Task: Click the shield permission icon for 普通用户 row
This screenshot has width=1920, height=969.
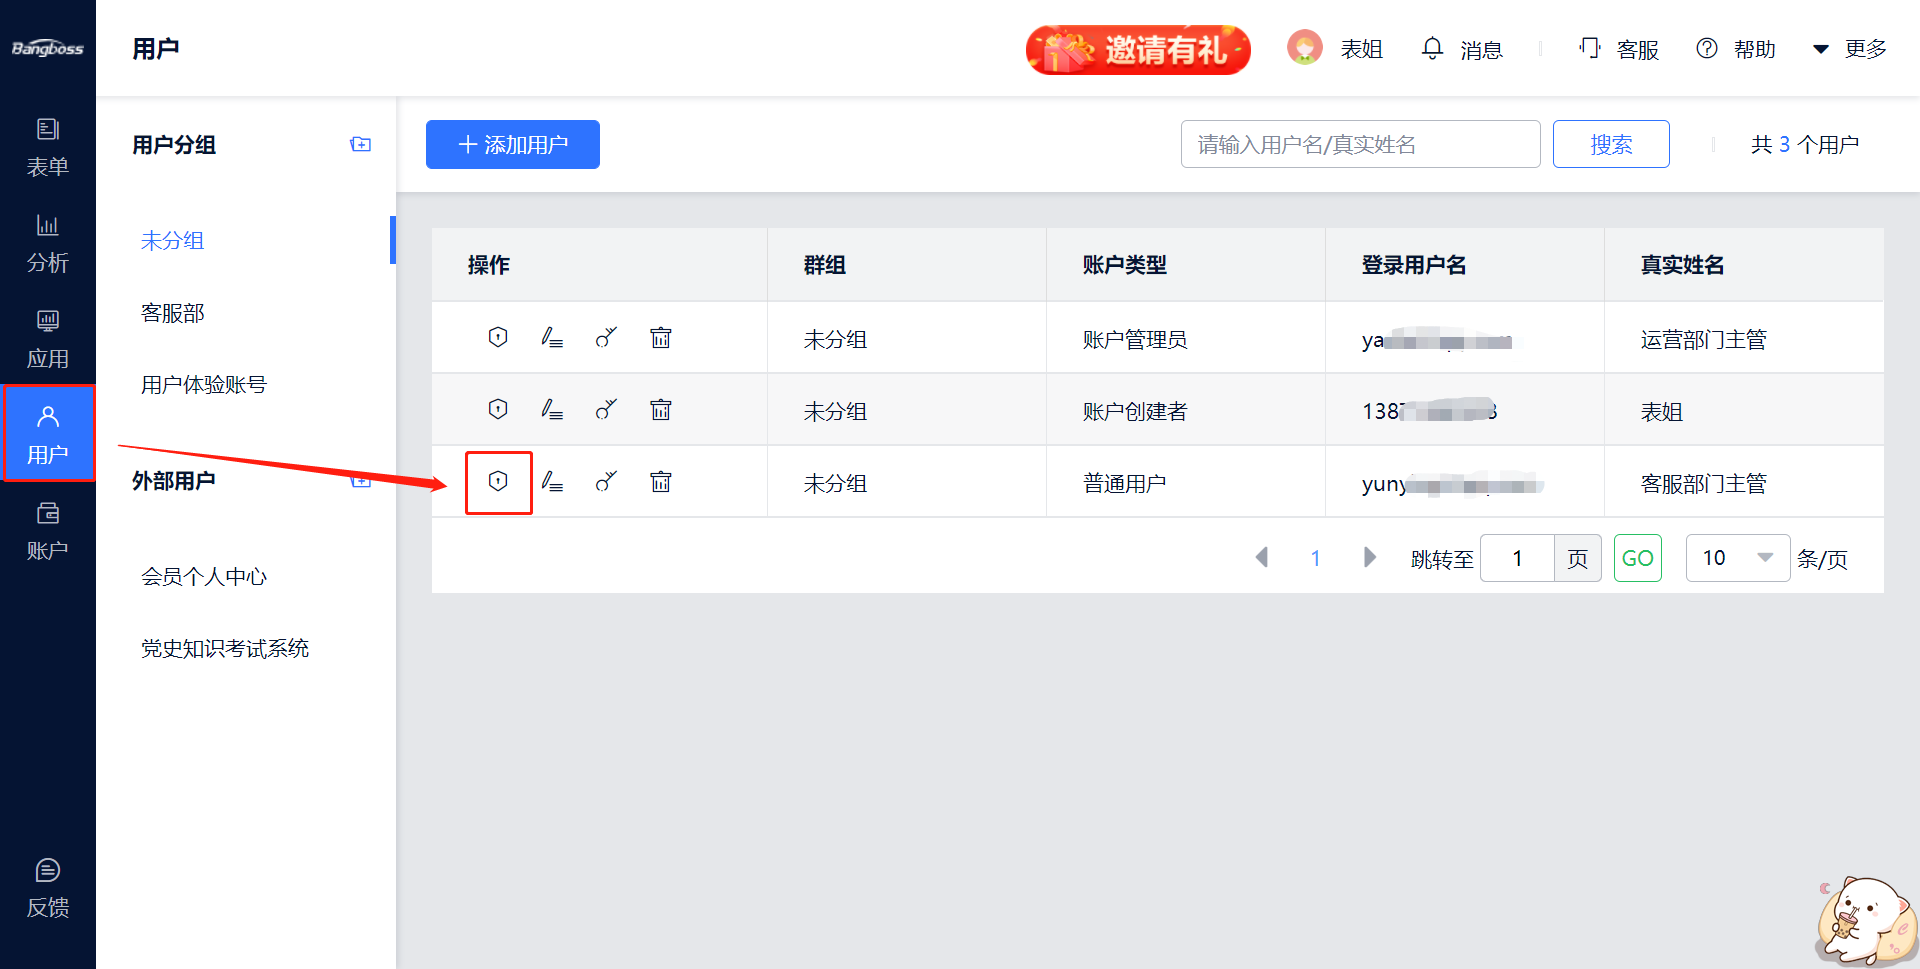Action: point(498,482)
